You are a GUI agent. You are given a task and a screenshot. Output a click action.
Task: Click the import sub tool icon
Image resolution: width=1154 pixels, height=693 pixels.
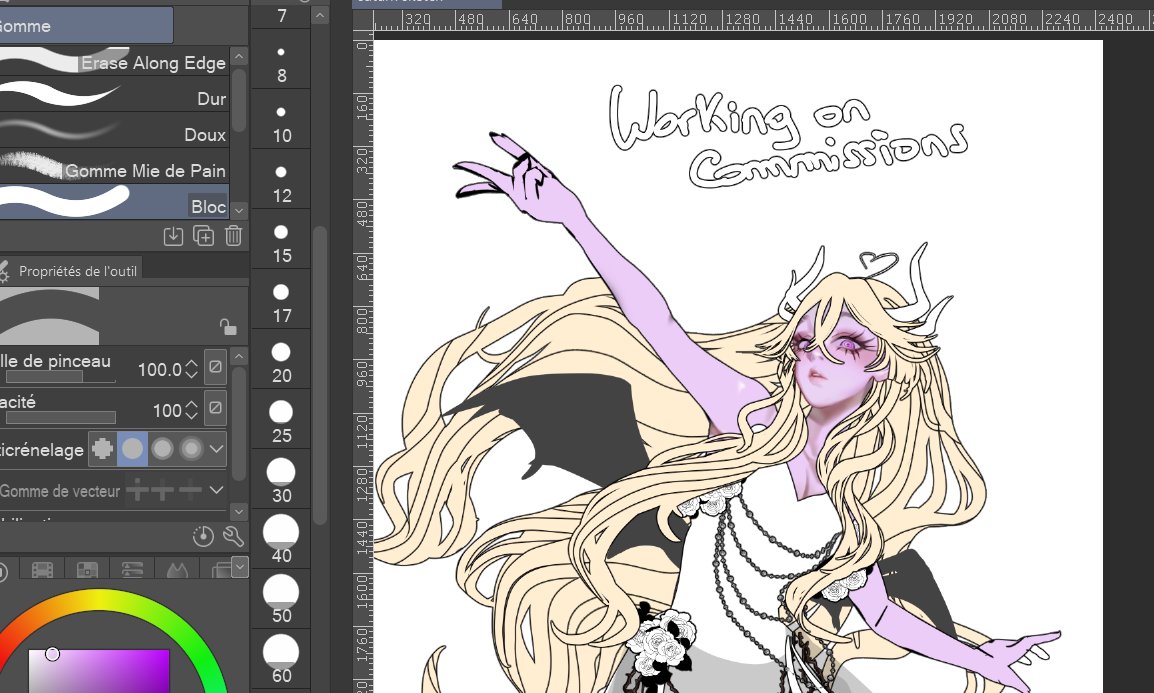coord(173,236)
